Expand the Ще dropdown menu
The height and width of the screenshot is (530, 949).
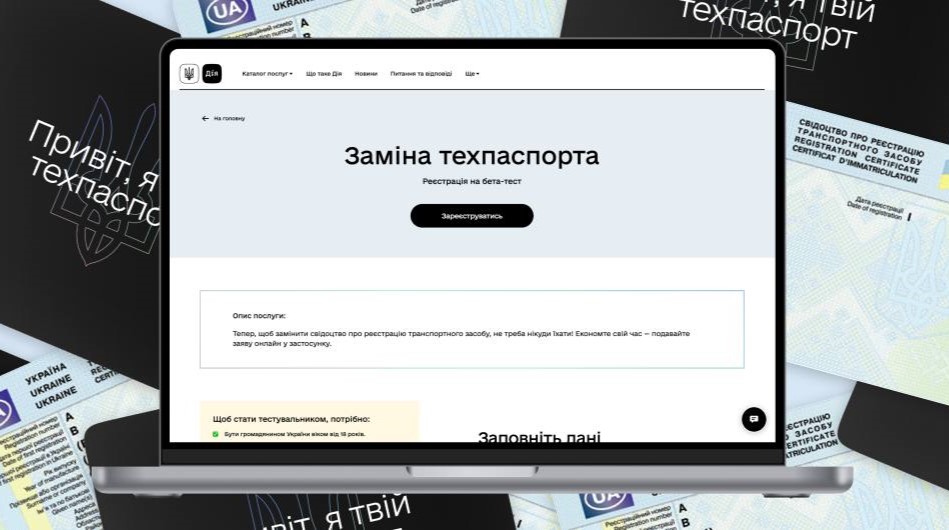click(x=472, y=74)
